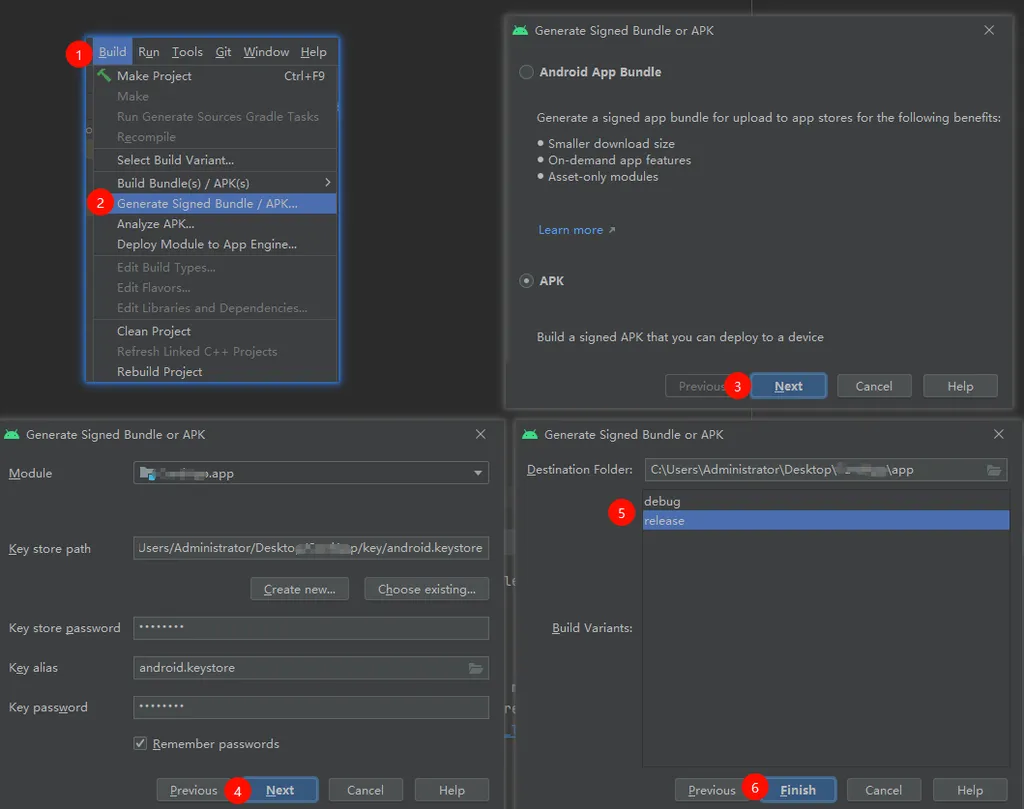Open the Help menu
The width and height of the screenshot is (1024, 809).
313,52
